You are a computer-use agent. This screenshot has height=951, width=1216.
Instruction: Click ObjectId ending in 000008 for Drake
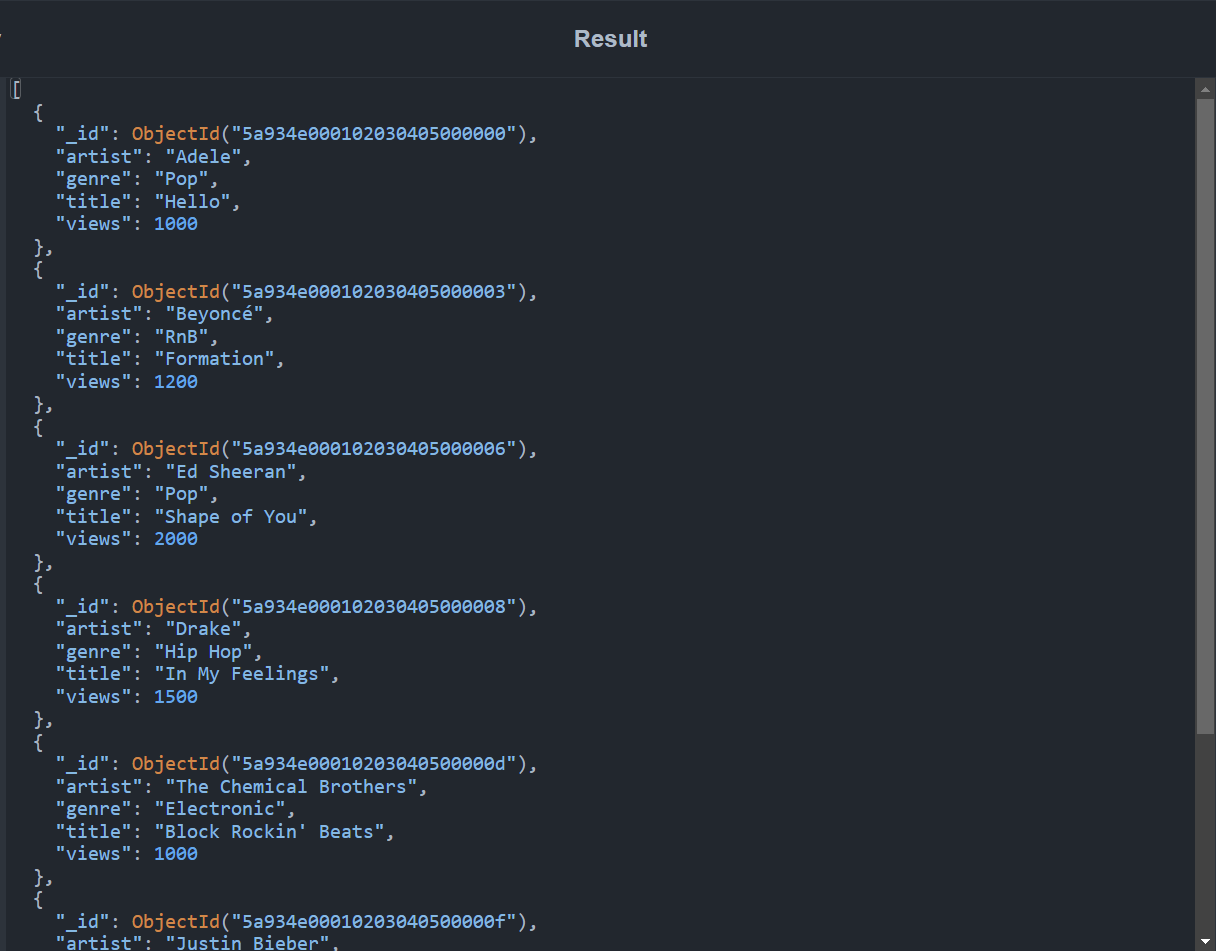click(x=335, y=607)
